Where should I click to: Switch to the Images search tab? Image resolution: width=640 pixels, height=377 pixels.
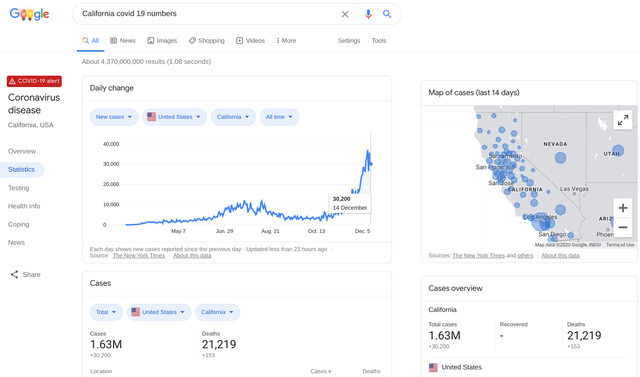162,41
